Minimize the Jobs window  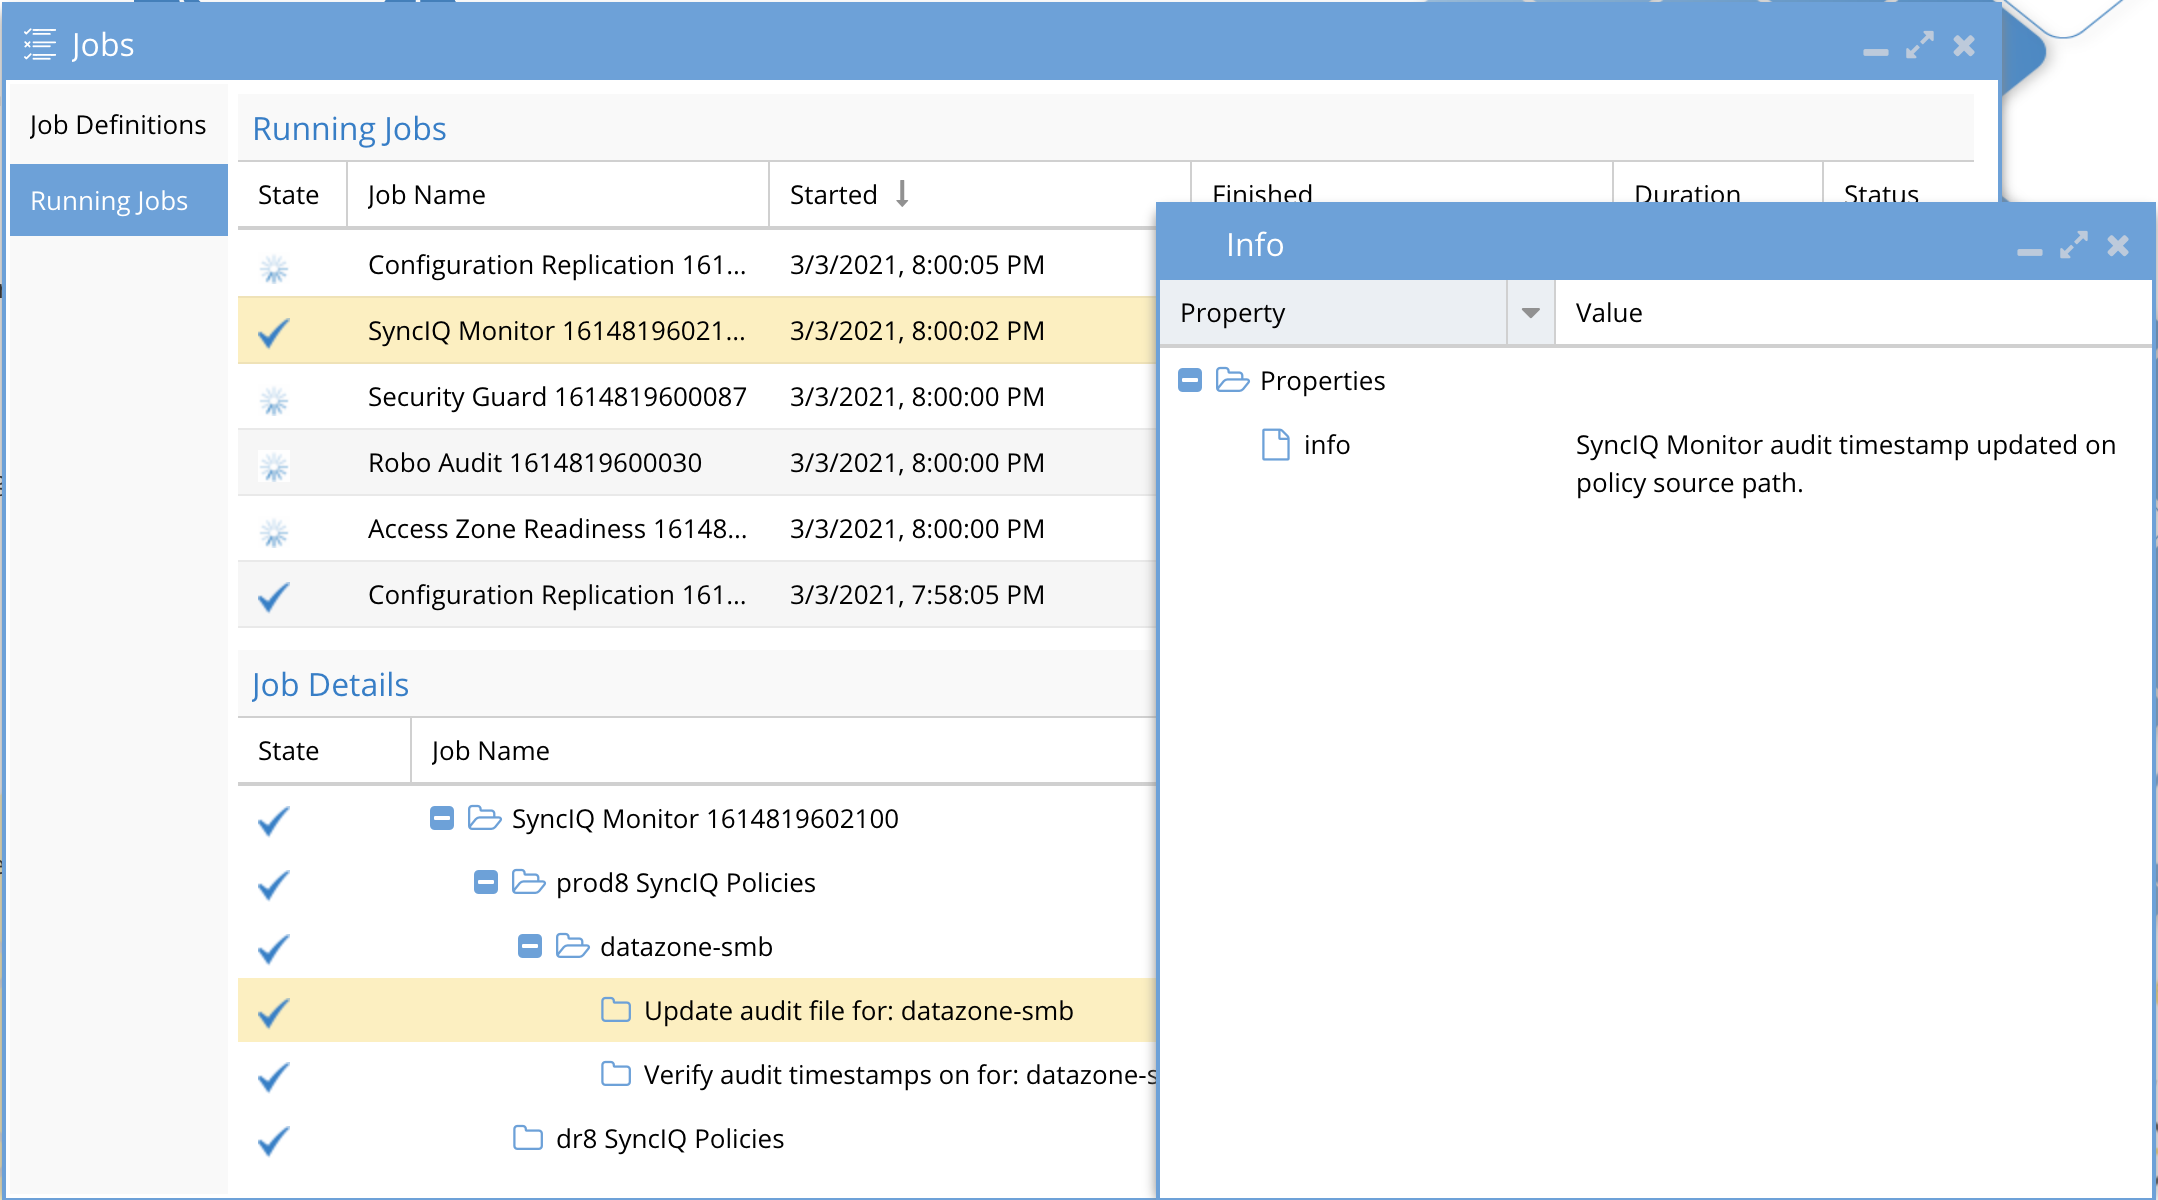1876,51
